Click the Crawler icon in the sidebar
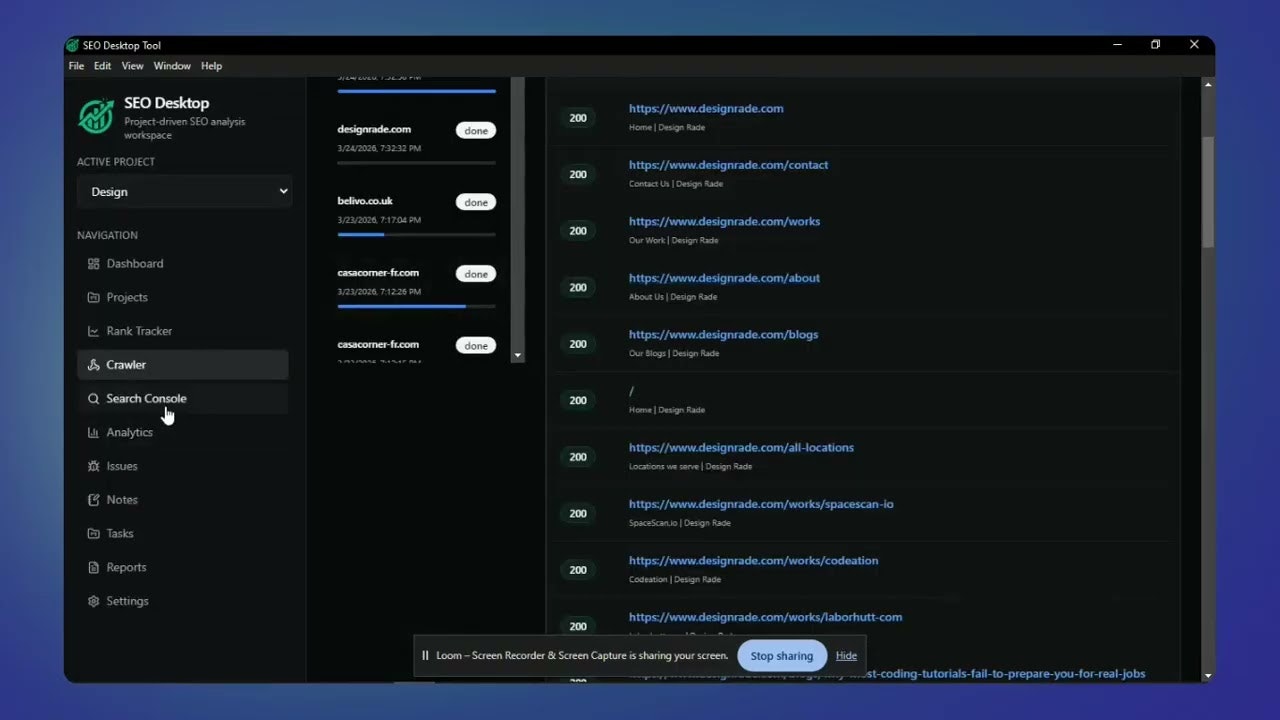1280x720 pixels. (x=93, y=365)
